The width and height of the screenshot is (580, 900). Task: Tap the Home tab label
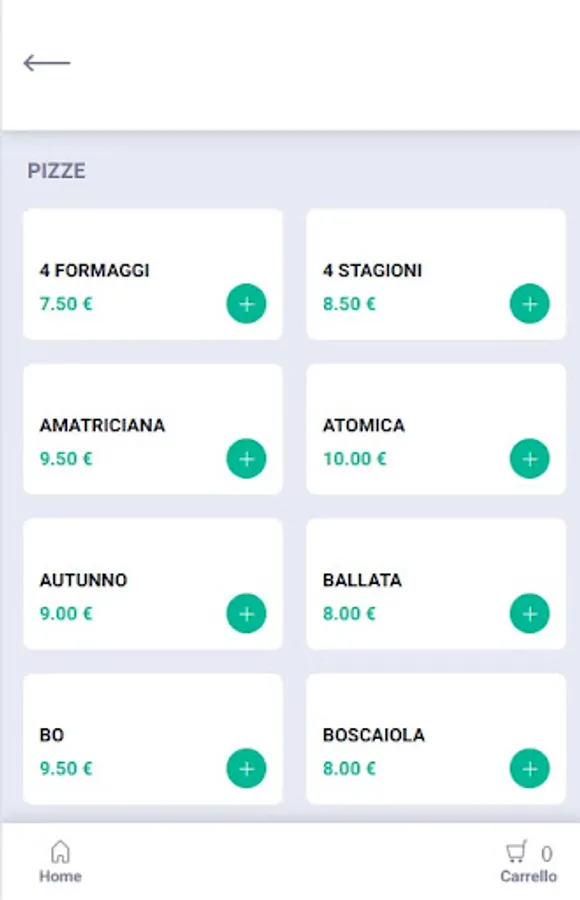(x=60, y=876)
